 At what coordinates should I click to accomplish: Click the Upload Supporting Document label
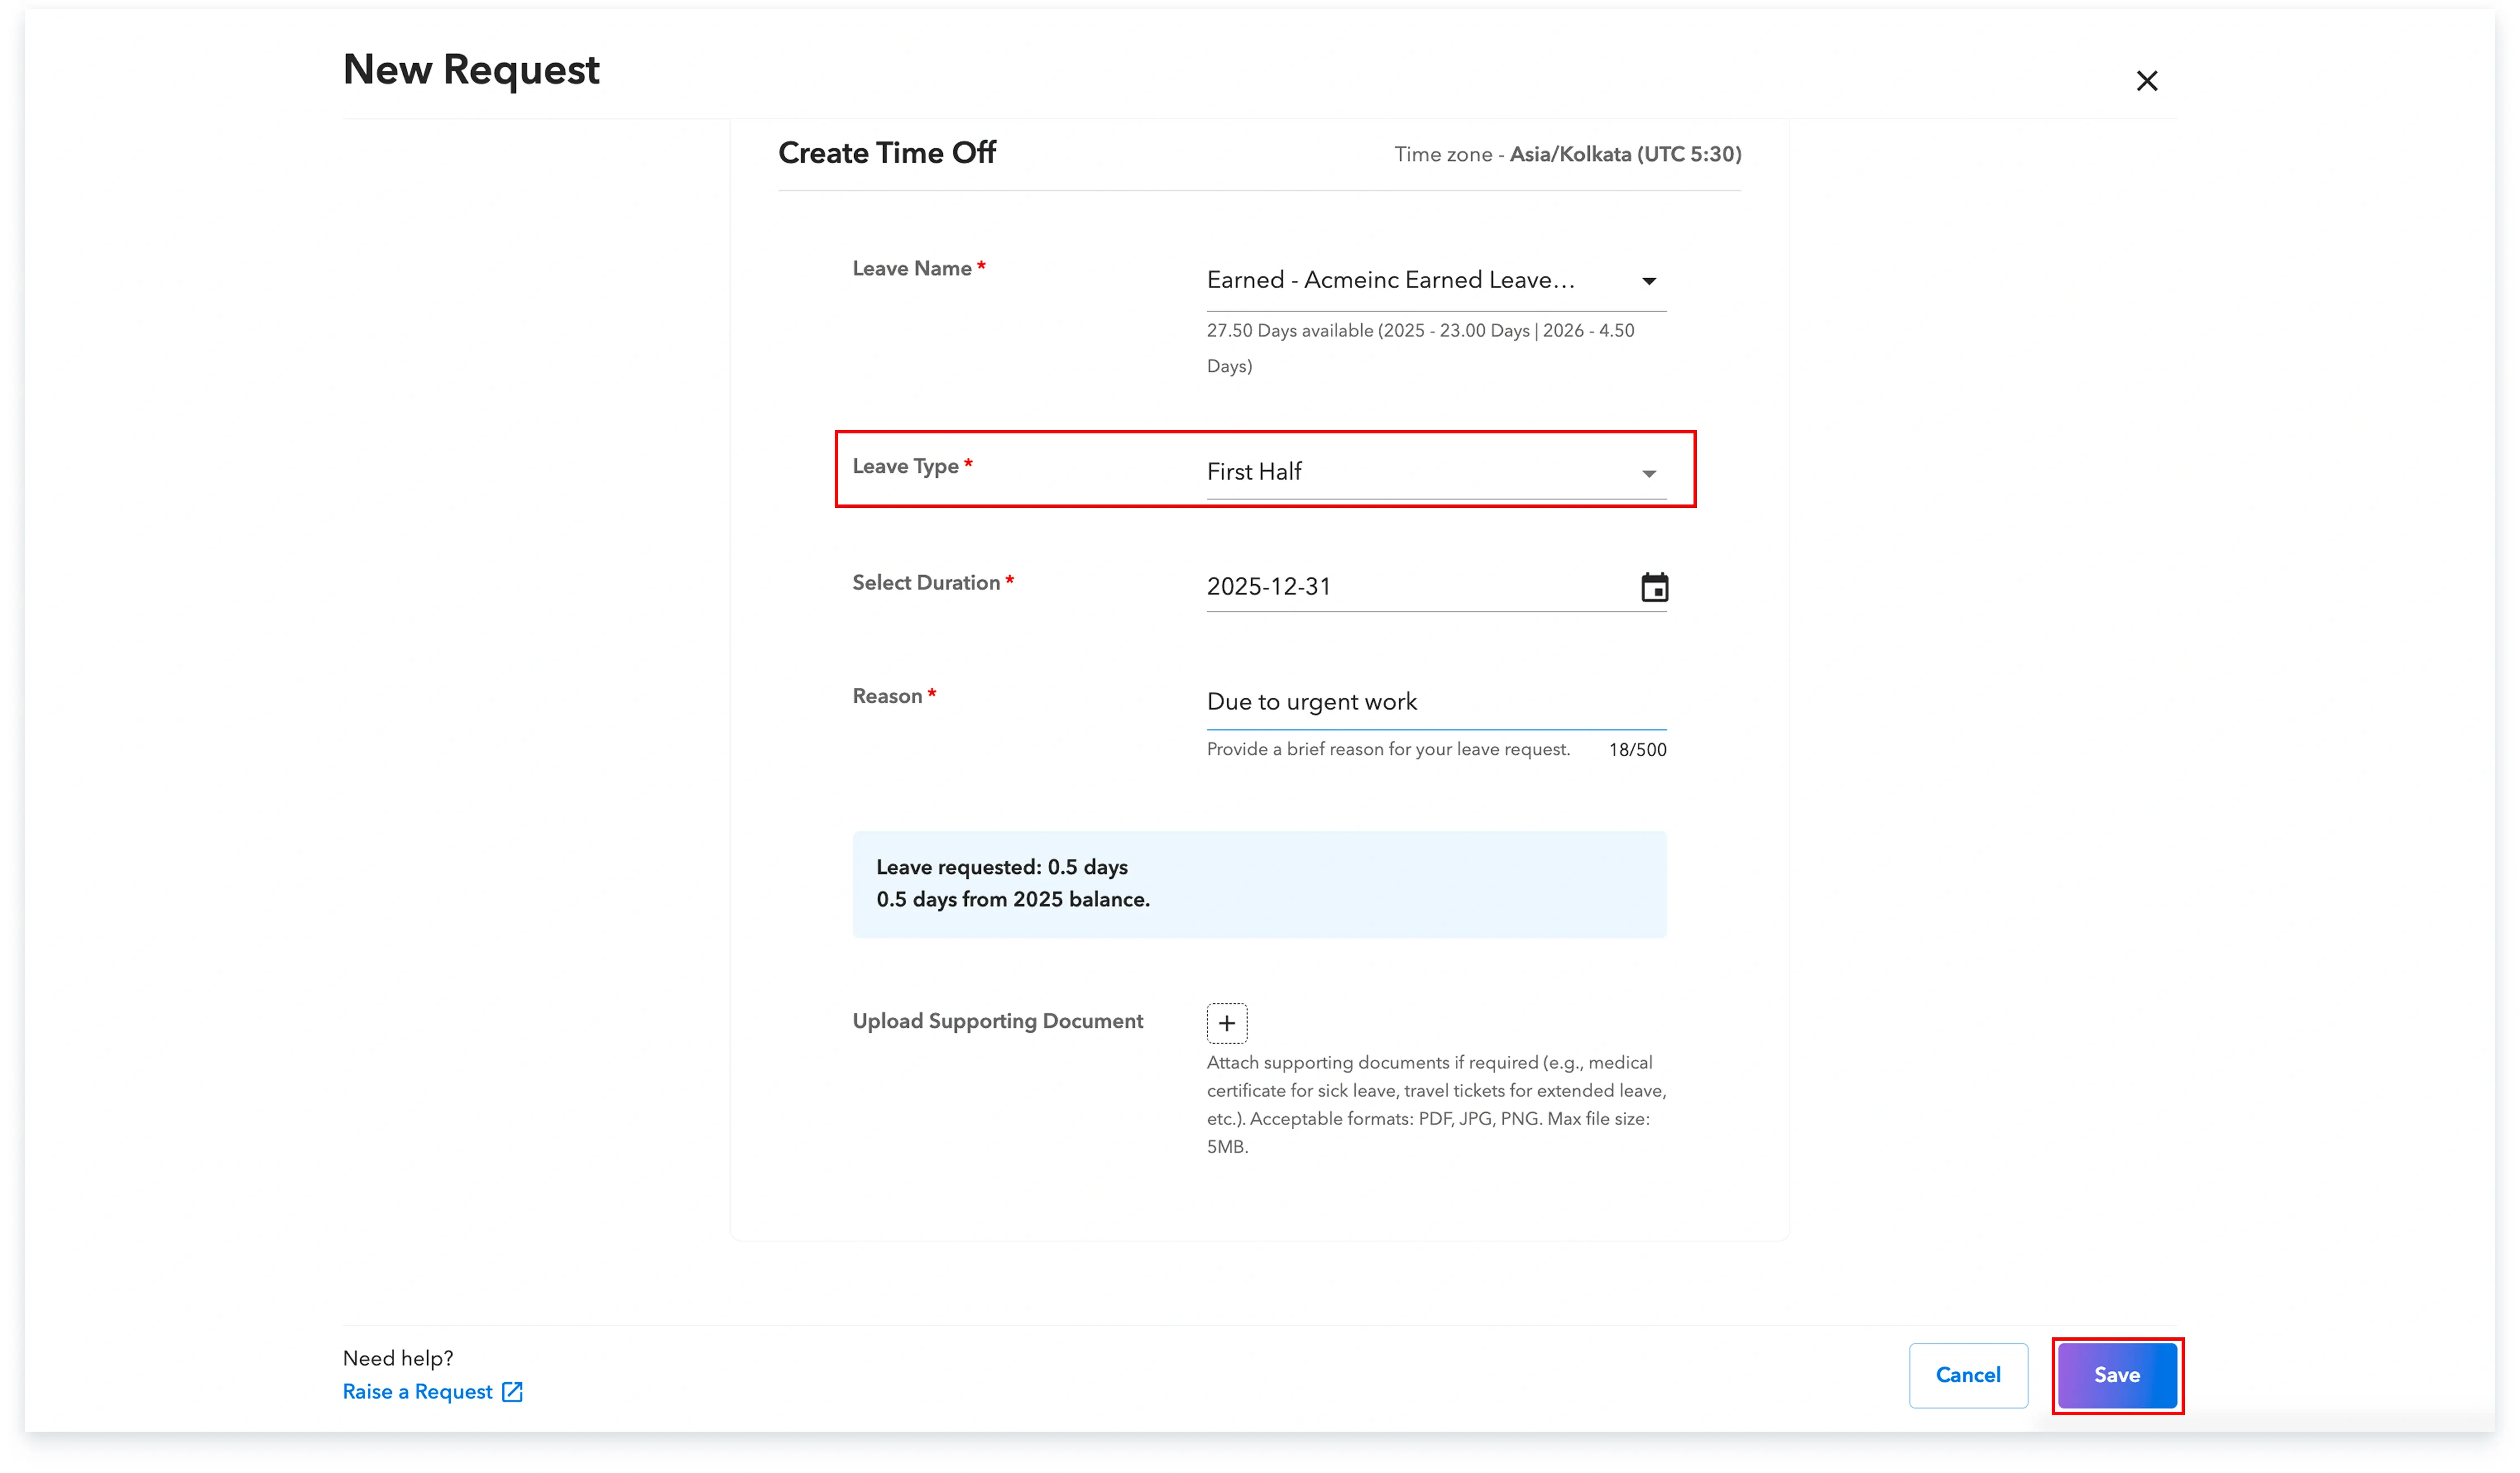point(997,1021)
